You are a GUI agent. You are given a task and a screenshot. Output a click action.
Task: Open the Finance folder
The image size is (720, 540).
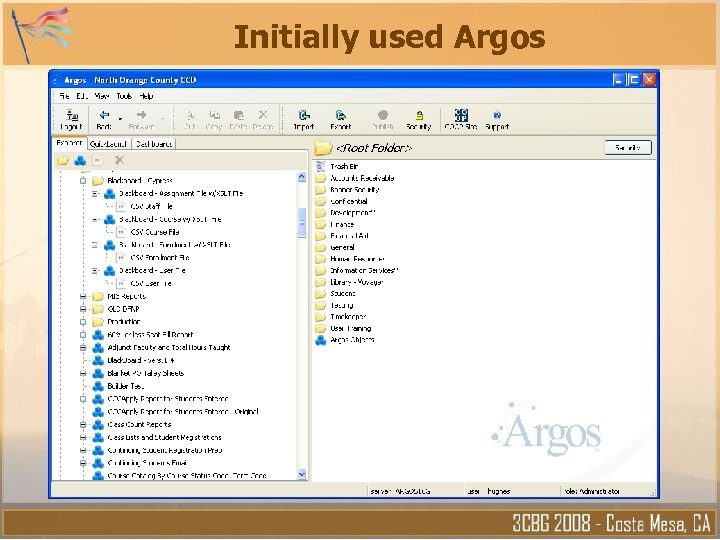[x=342, y=225]
